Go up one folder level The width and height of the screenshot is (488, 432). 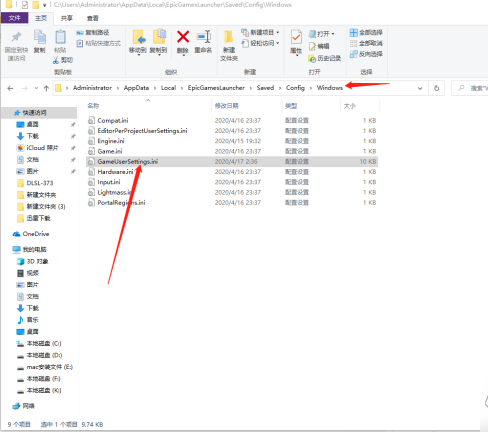(46, 88)
